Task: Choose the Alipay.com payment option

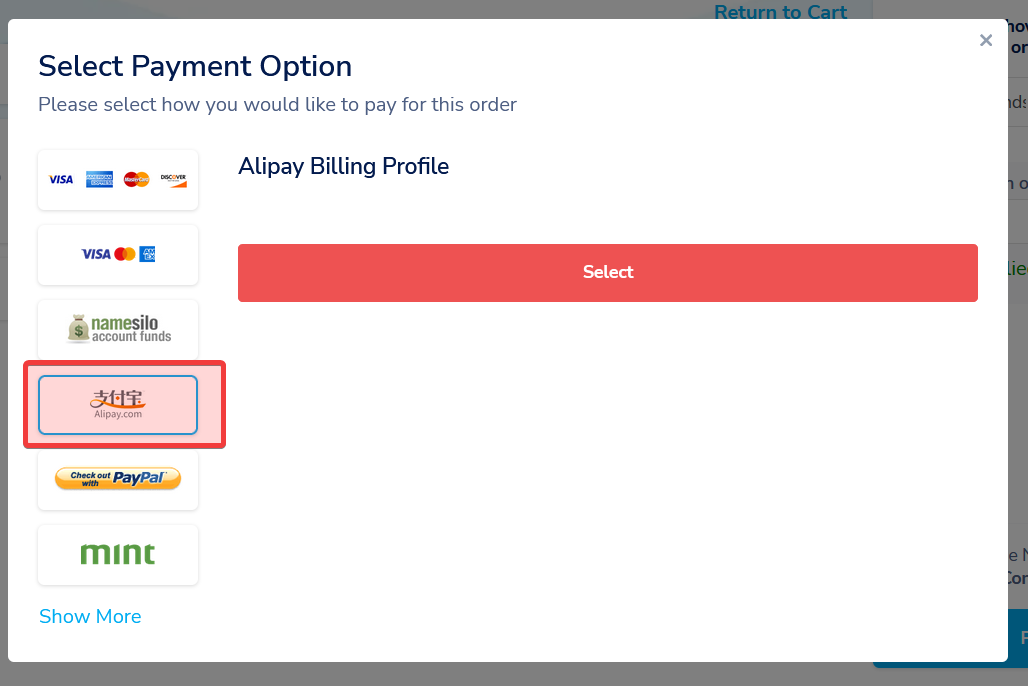Action: 118,405
